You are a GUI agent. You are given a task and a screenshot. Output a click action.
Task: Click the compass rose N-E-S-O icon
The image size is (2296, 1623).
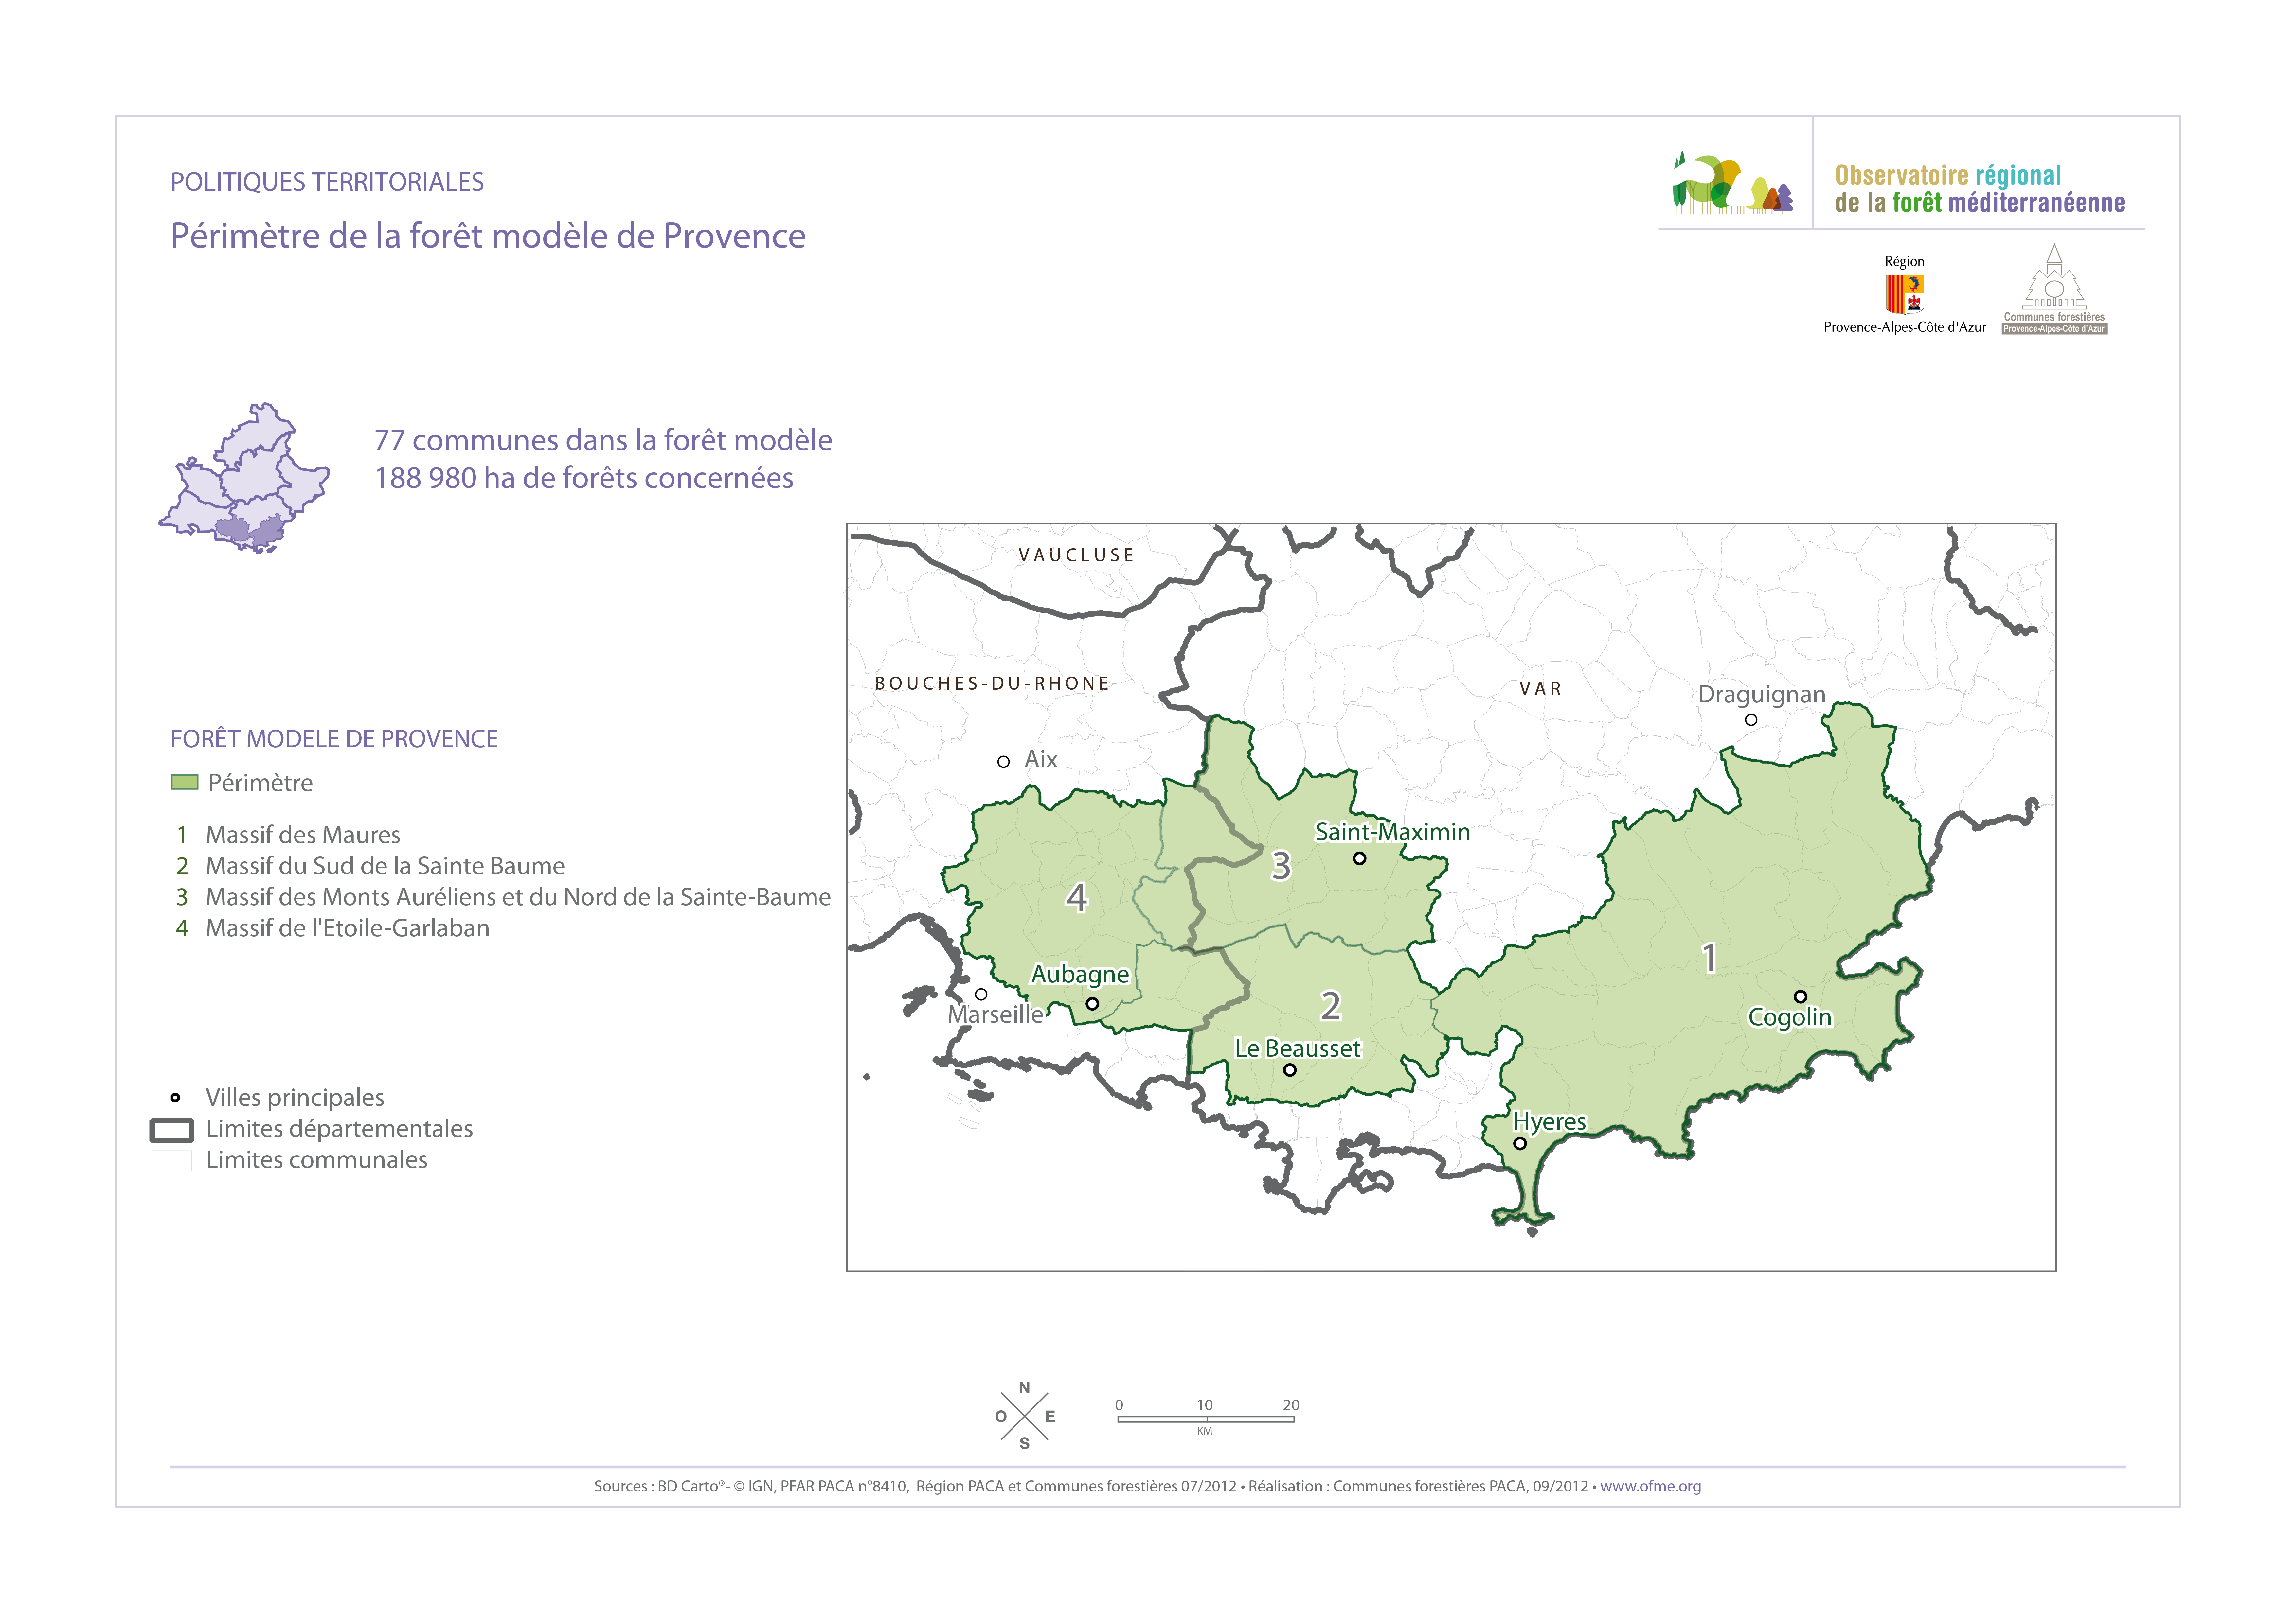(x=1025, y=1416)
